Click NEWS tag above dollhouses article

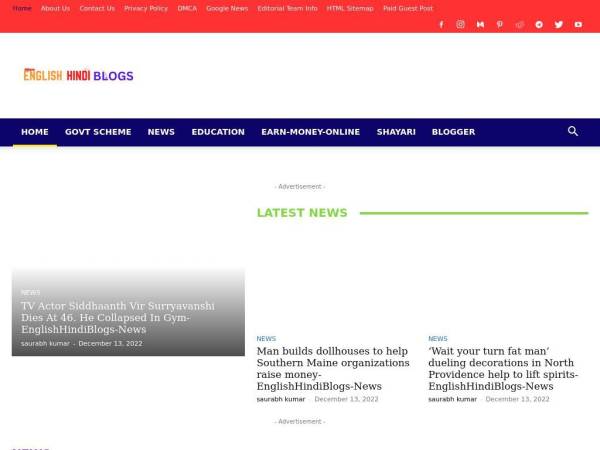point(266,339)
